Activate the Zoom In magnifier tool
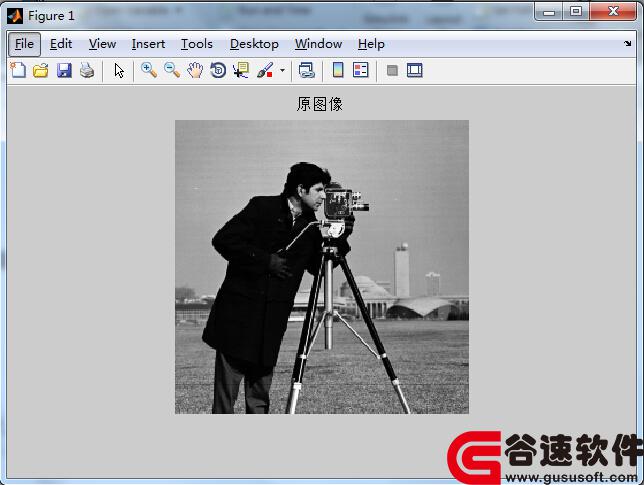Screen dimensions: 644x485 tap(149, 70)
